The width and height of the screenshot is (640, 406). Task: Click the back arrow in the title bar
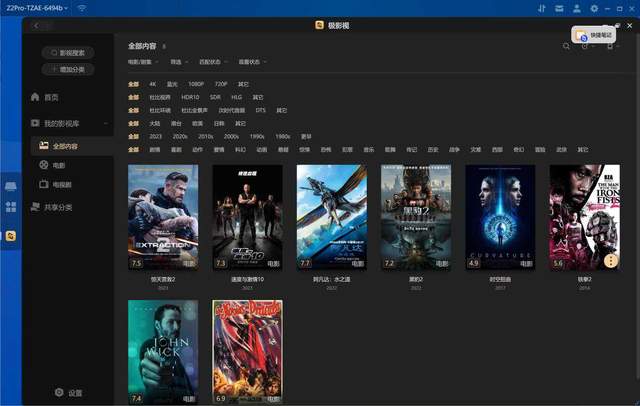point(36,26)
